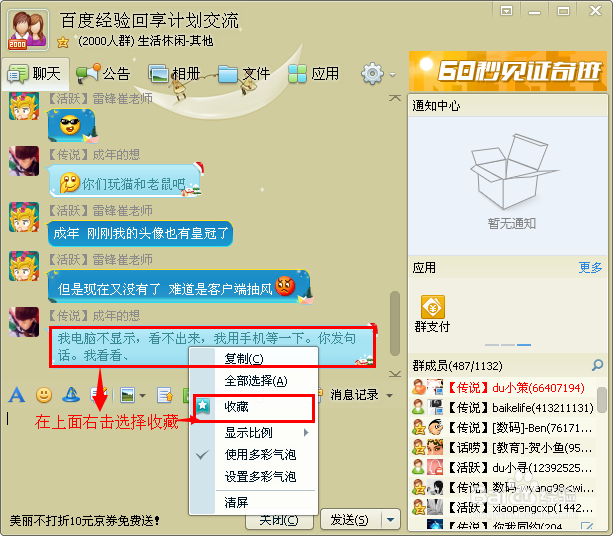Select 清屏 to clear the screen

[253, 502]
